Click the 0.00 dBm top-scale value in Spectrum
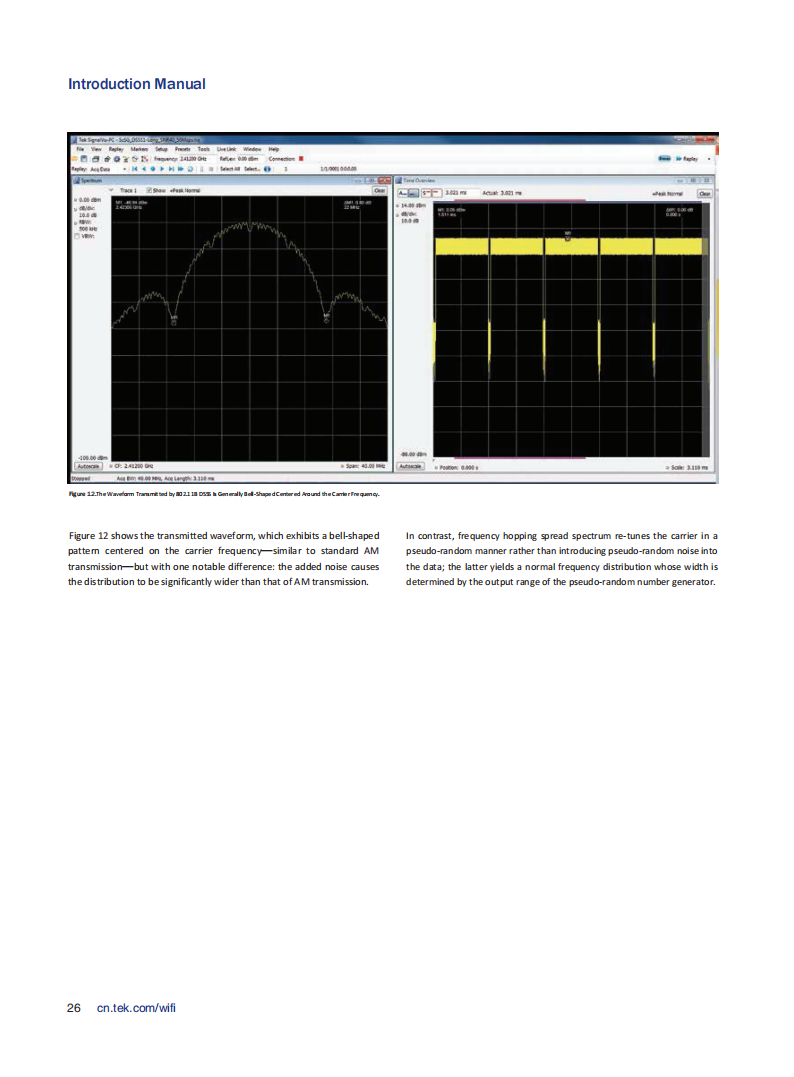The image size is (794, 1077). pyautogui.click(x=88, y=200)
